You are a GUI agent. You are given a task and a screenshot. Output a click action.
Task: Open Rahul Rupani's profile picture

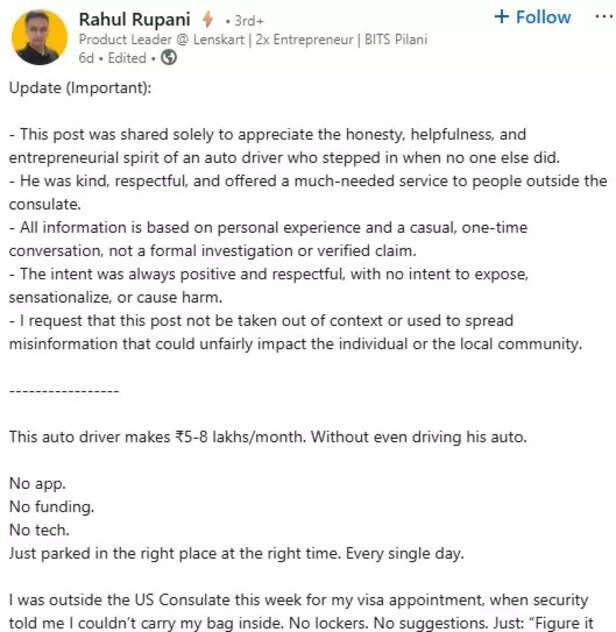pyautogui.click(x=38, y=37)
